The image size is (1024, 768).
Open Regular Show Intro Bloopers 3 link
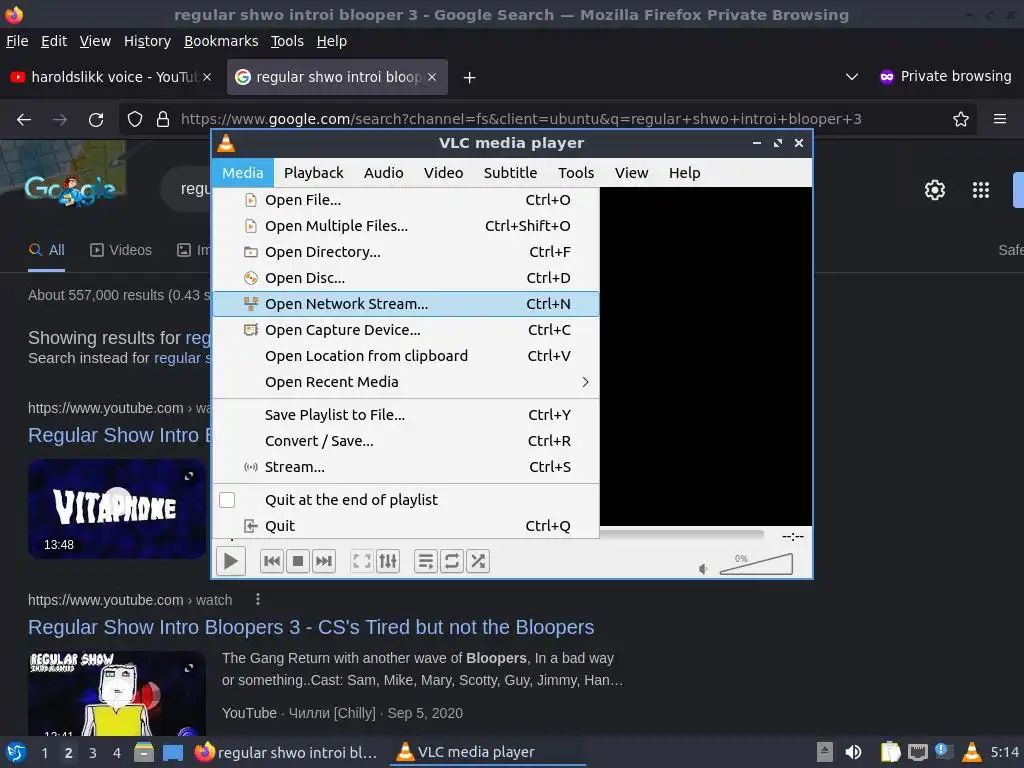(311, 627)
